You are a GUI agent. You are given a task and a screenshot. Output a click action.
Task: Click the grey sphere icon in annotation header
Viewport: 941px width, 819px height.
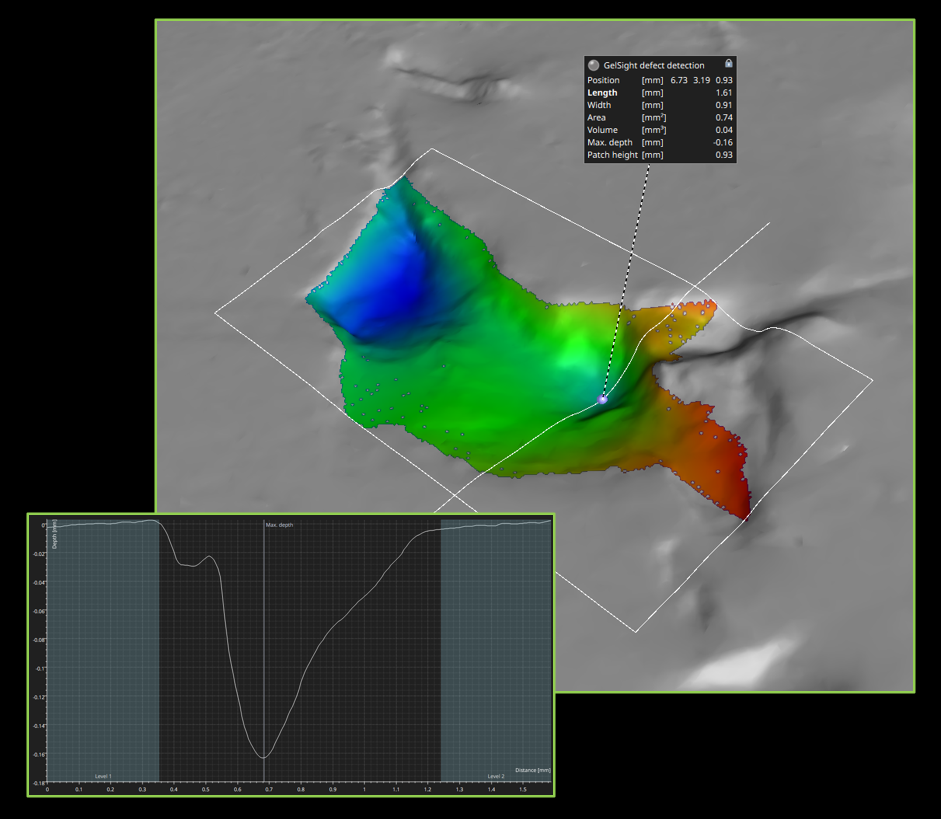click(x=594, y=65)
